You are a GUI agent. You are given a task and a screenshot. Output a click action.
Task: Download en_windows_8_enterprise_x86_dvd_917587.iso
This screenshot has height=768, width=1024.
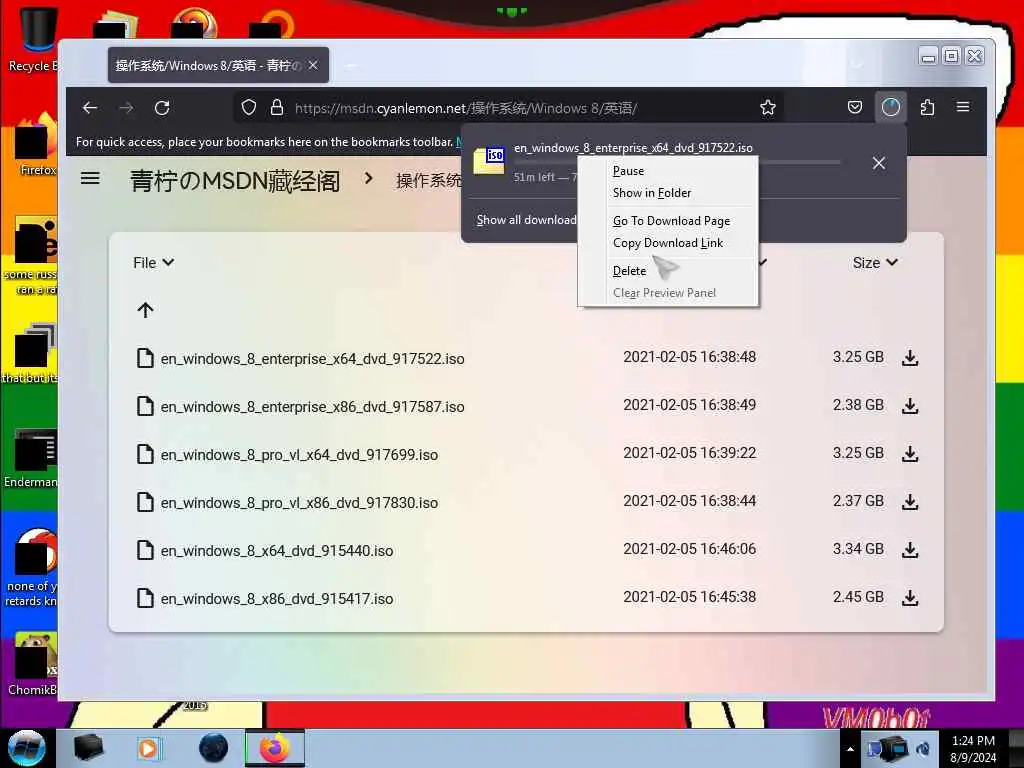point(910,406)
